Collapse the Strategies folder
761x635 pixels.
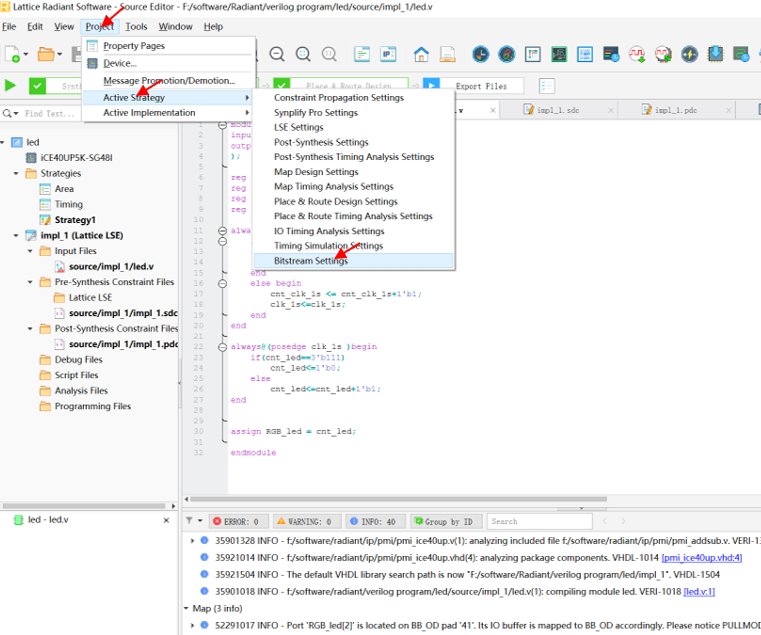tap(16, 173)
